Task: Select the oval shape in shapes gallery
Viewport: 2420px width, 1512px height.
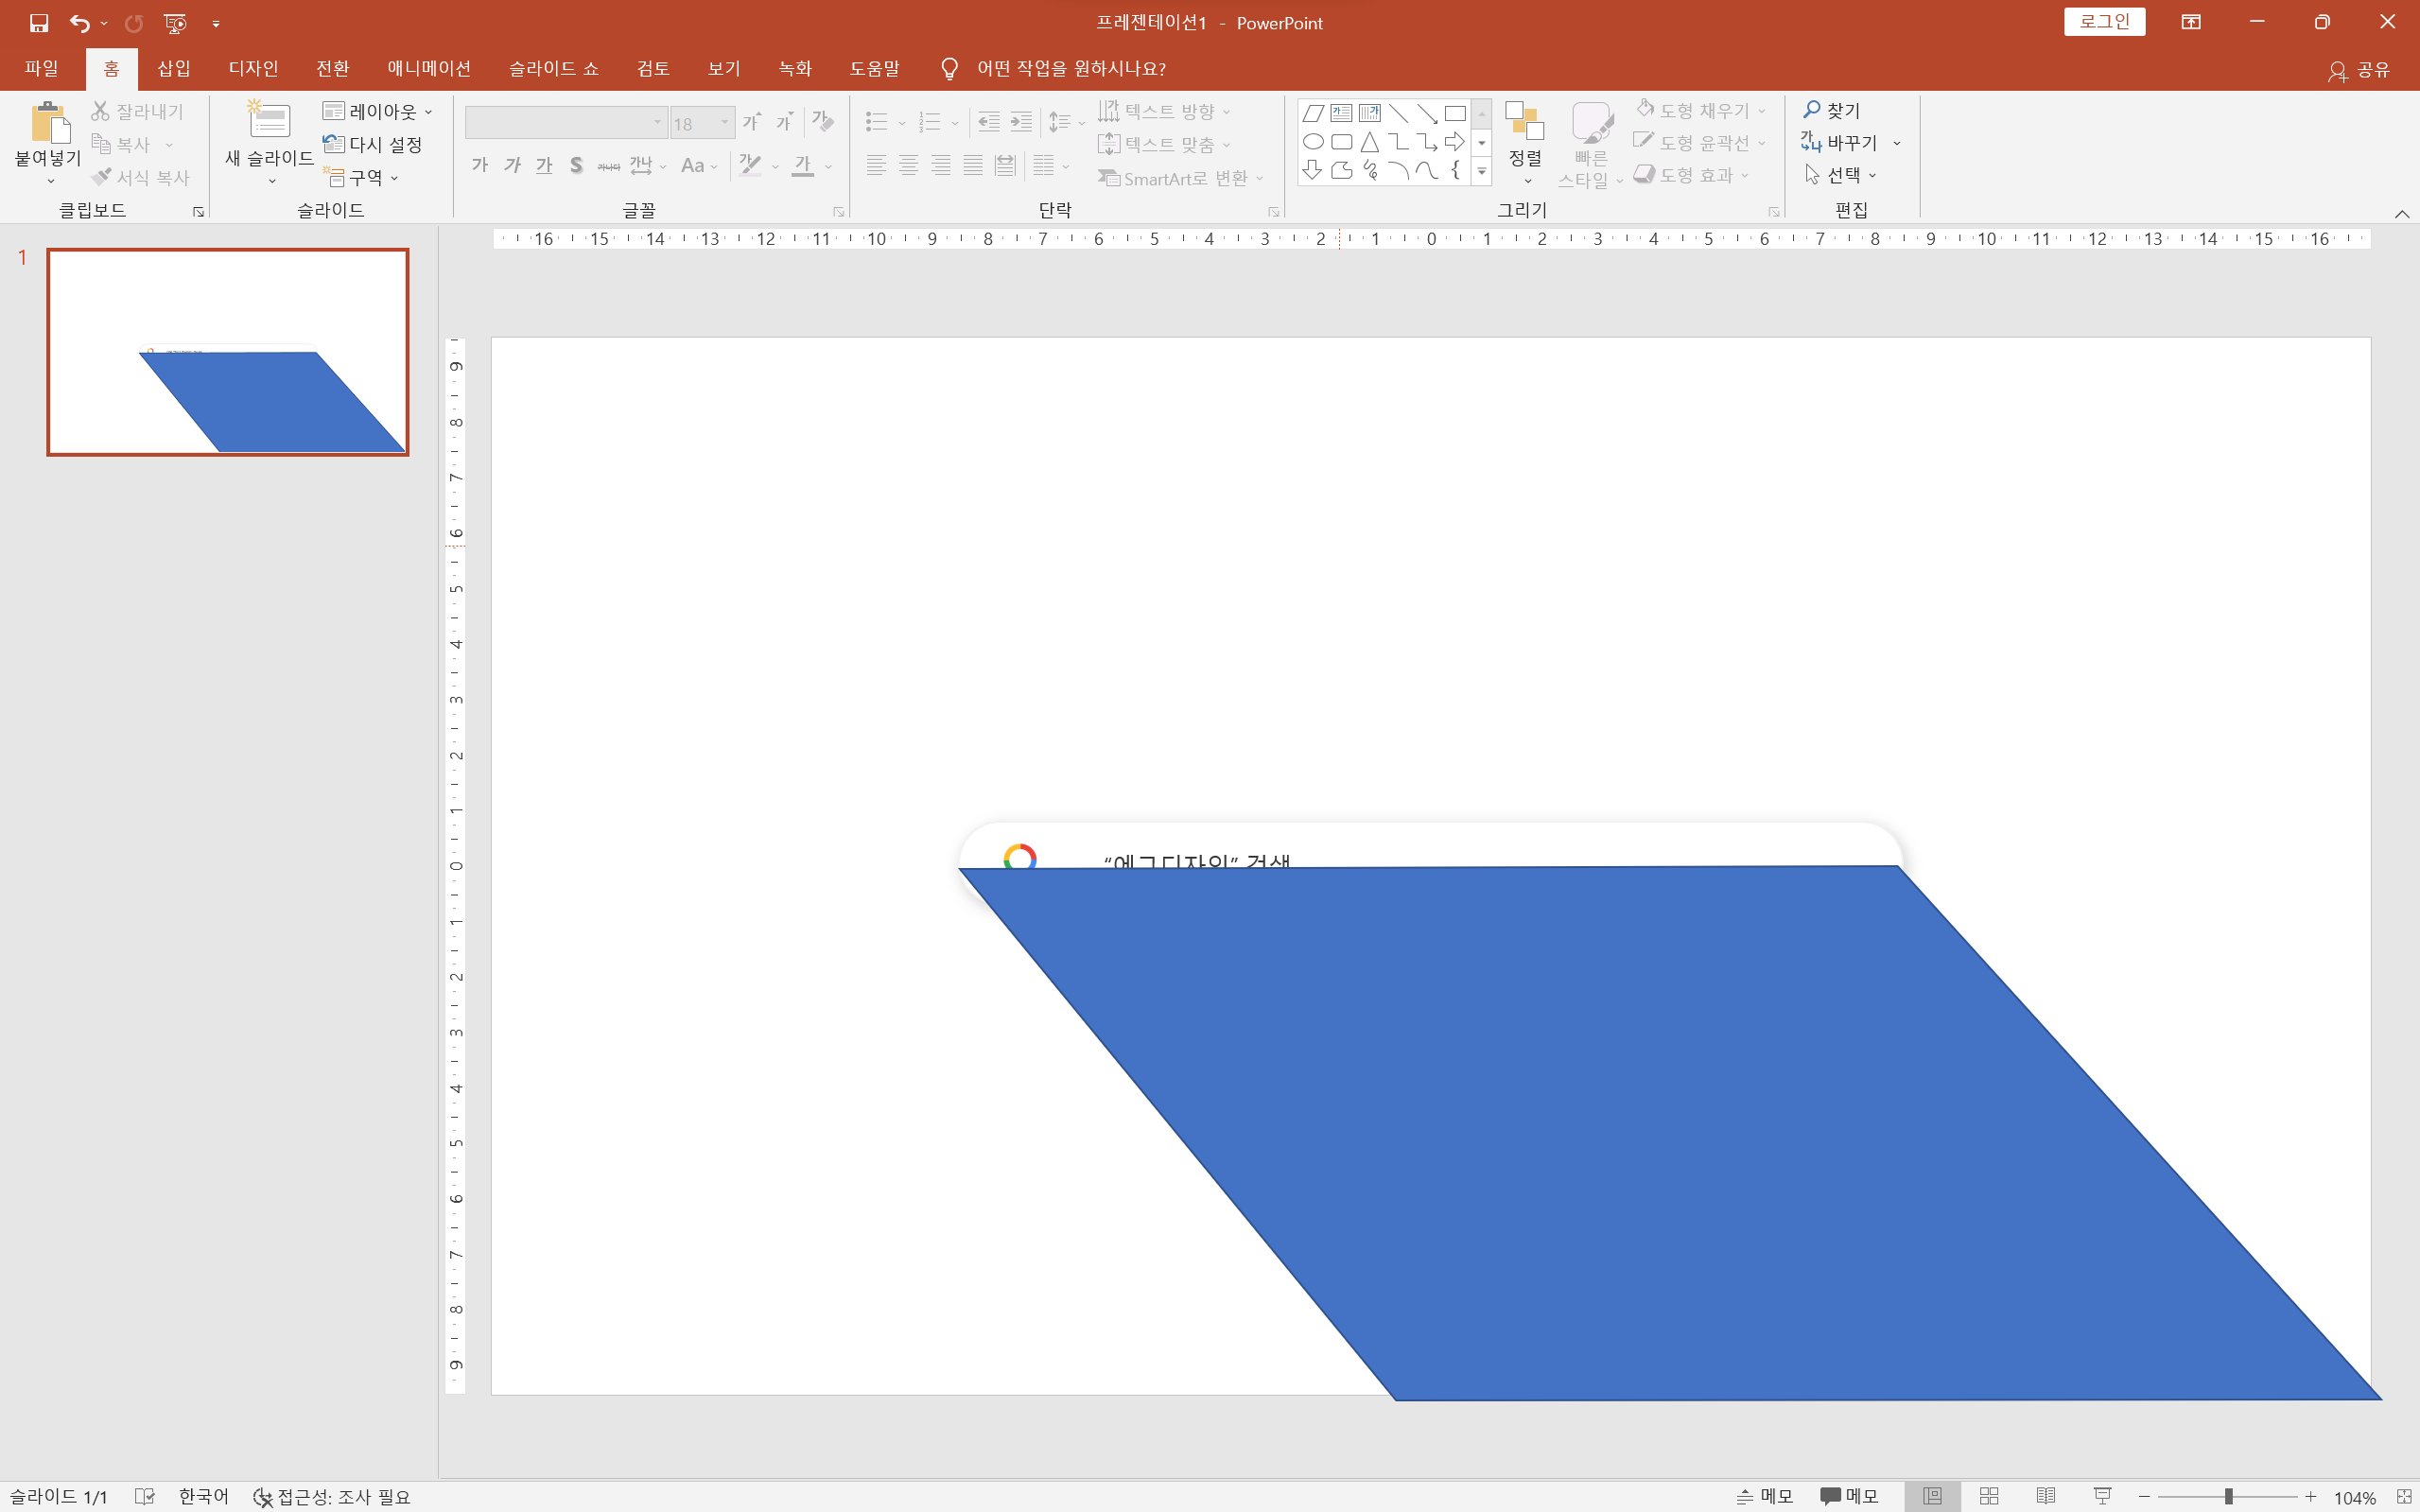Action: 1313,142
